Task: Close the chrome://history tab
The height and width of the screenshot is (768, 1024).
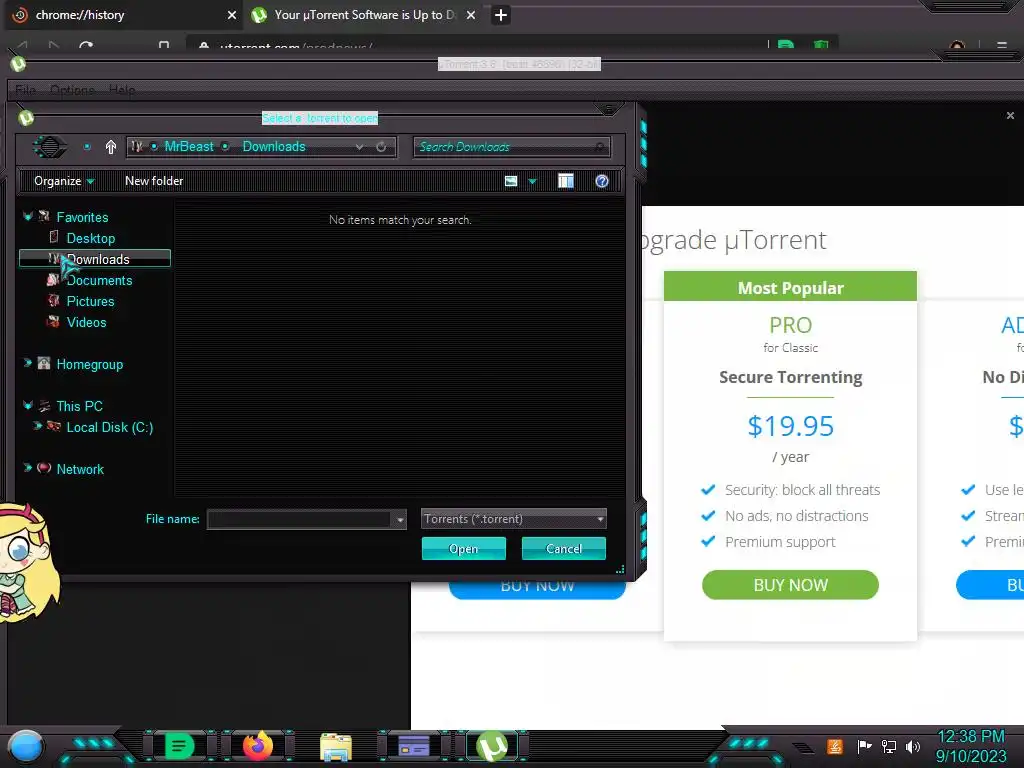Action: click(231, 15)
